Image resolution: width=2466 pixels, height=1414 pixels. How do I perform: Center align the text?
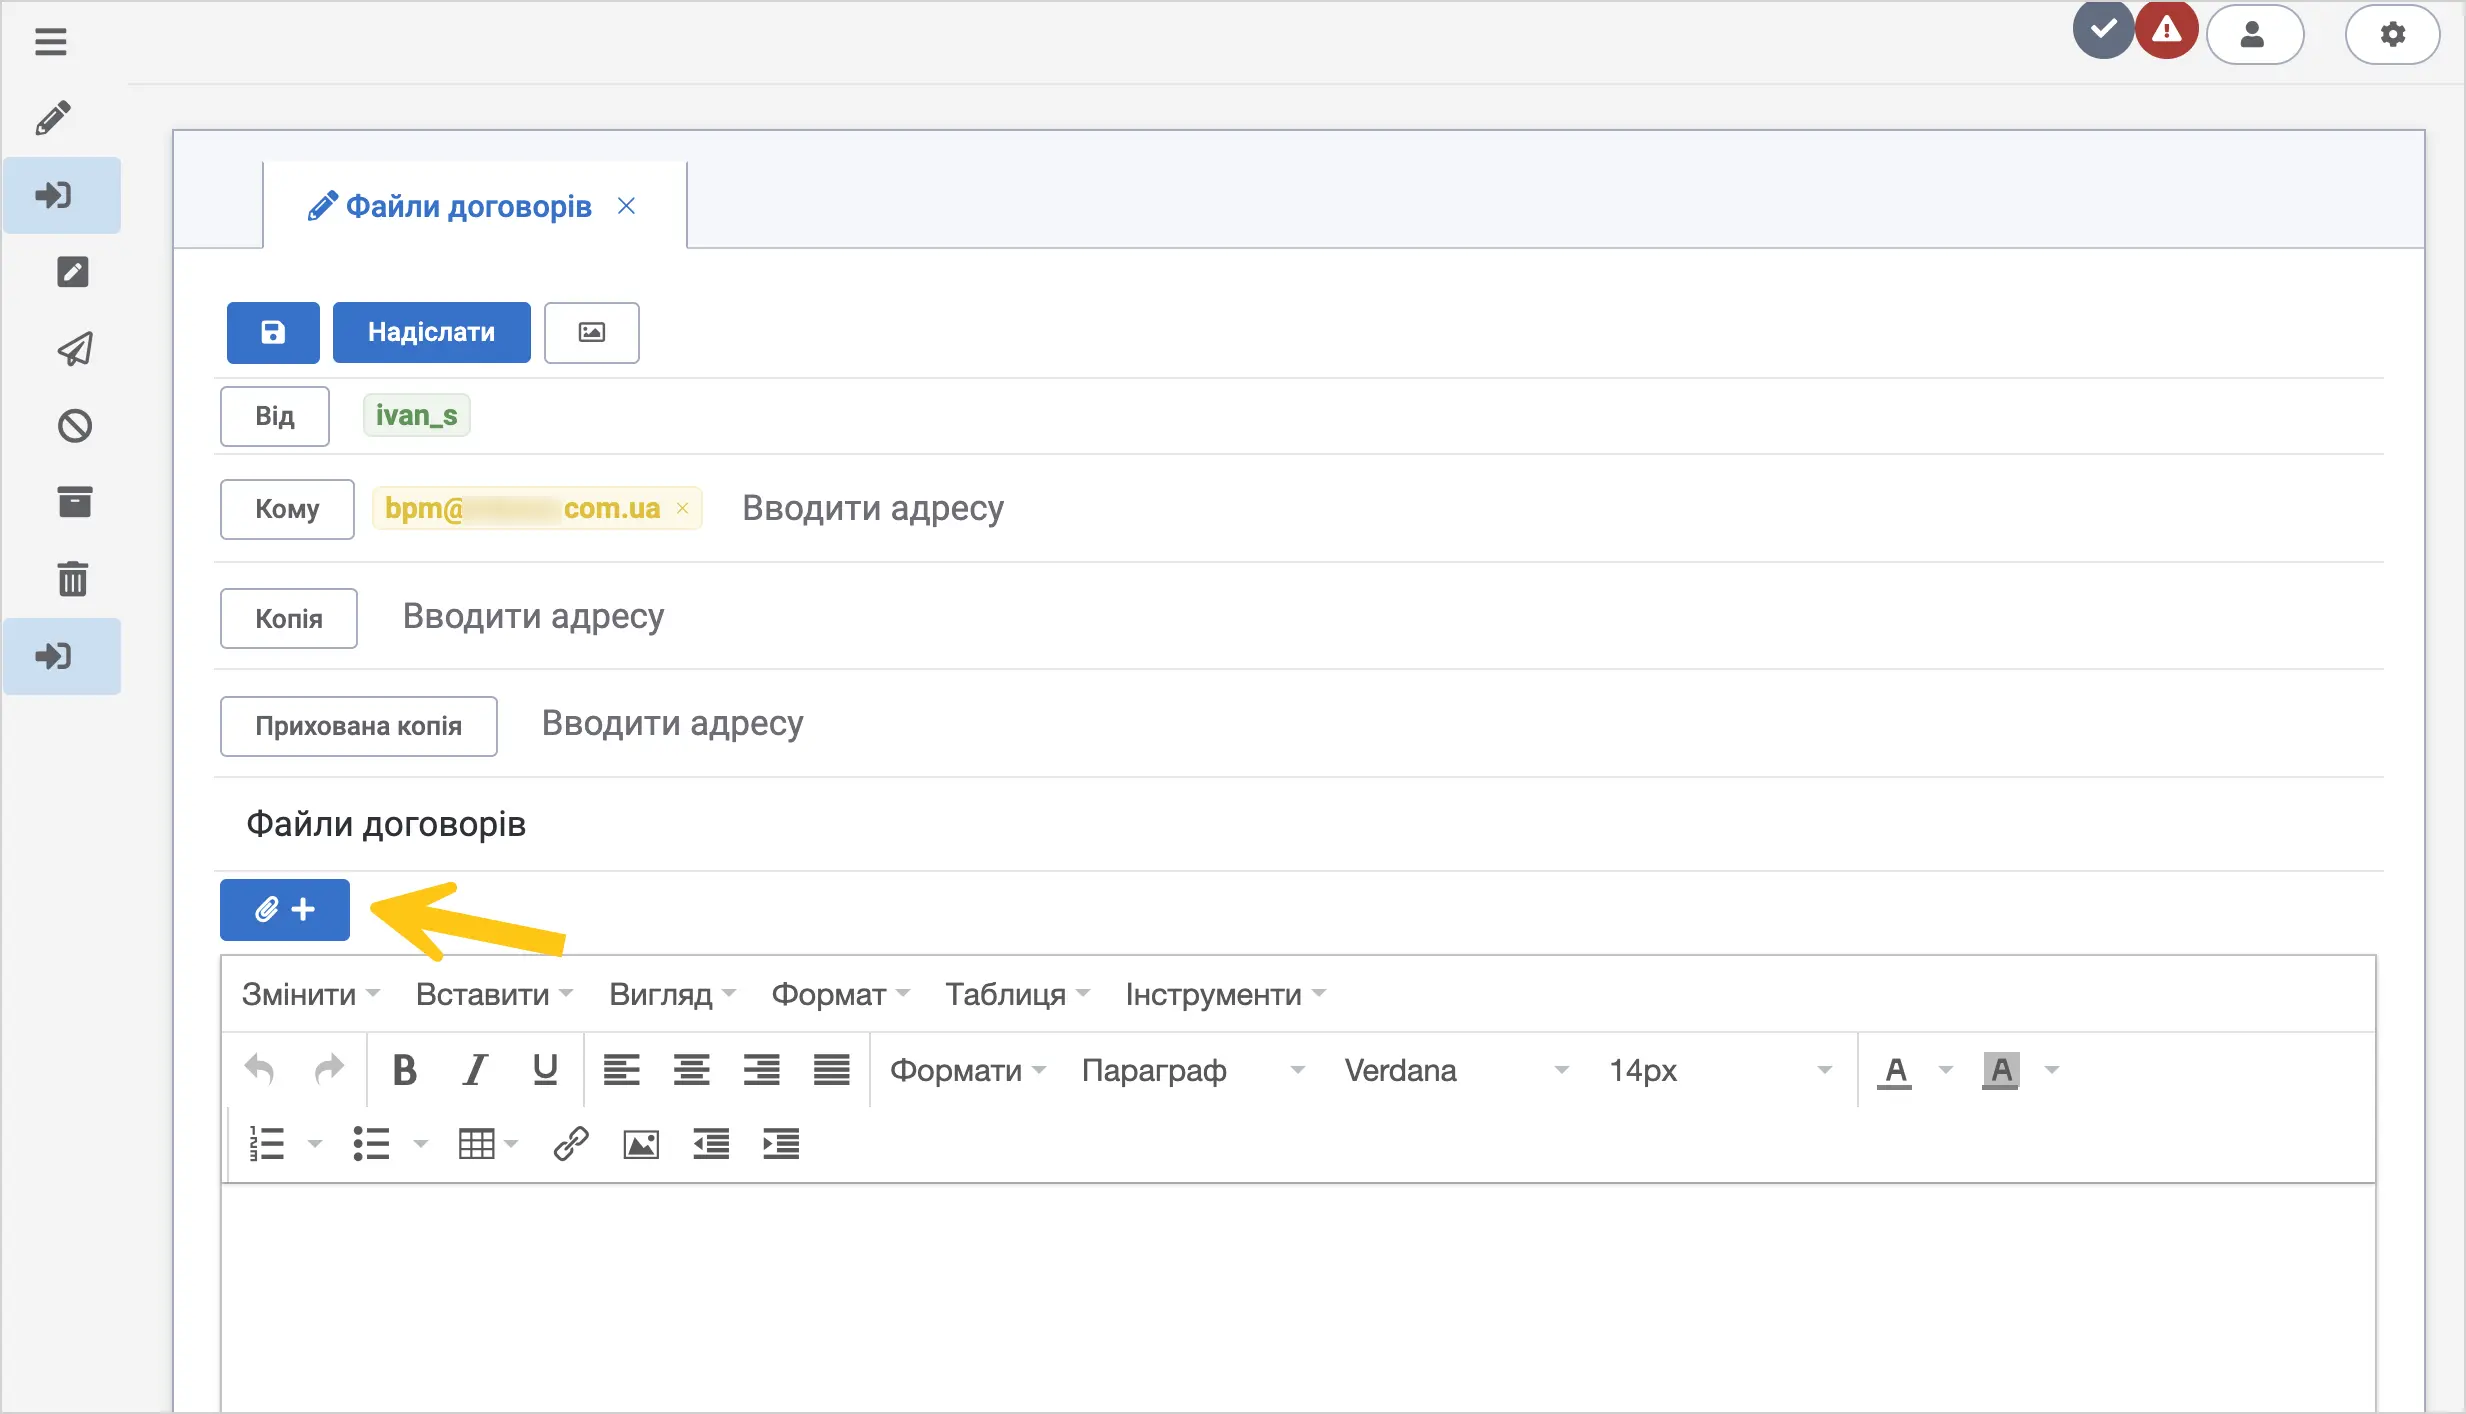tap(691, 1070)
